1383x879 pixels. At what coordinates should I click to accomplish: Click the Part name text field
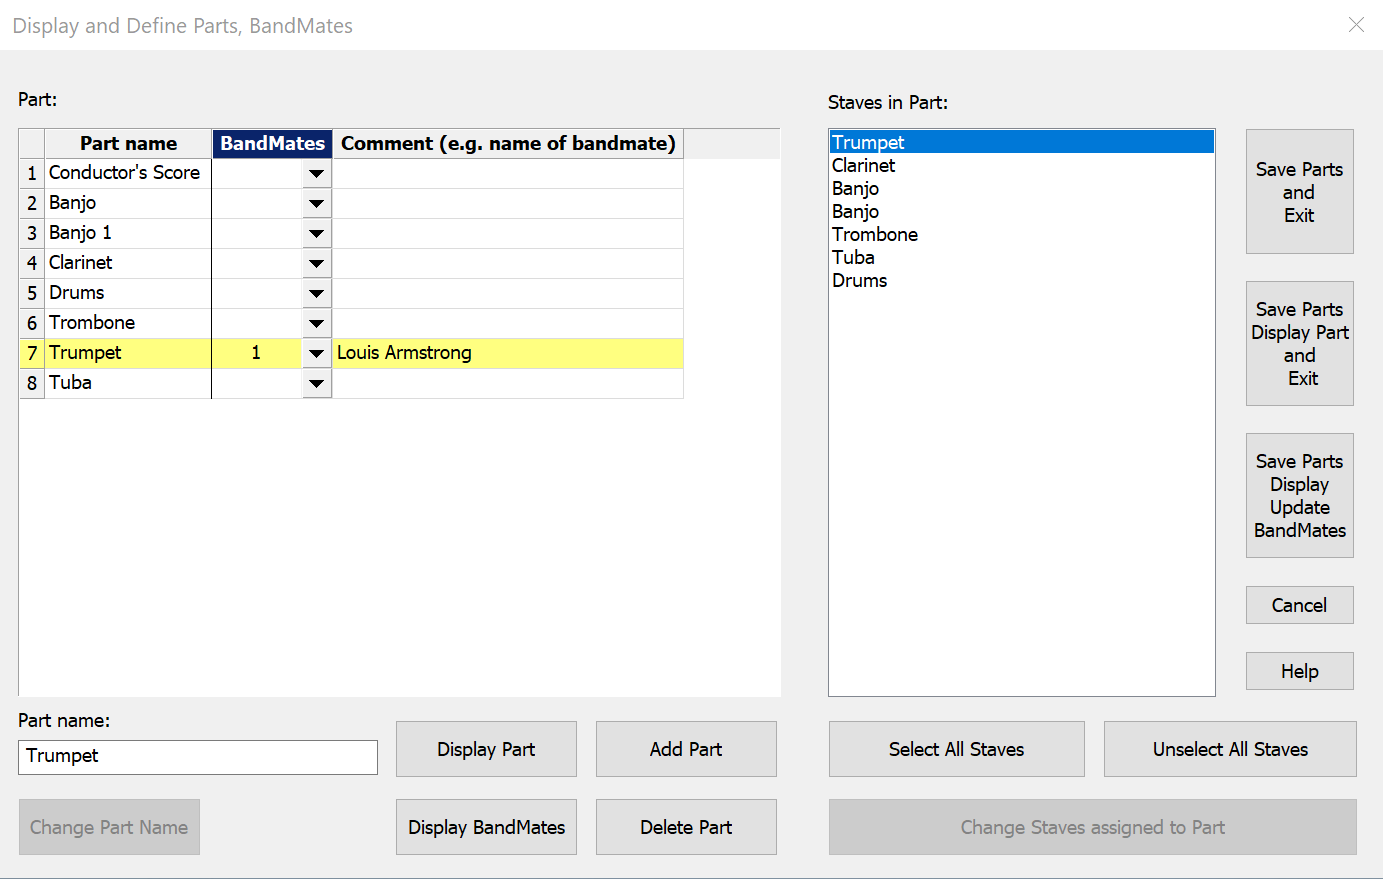coord(198,756)
